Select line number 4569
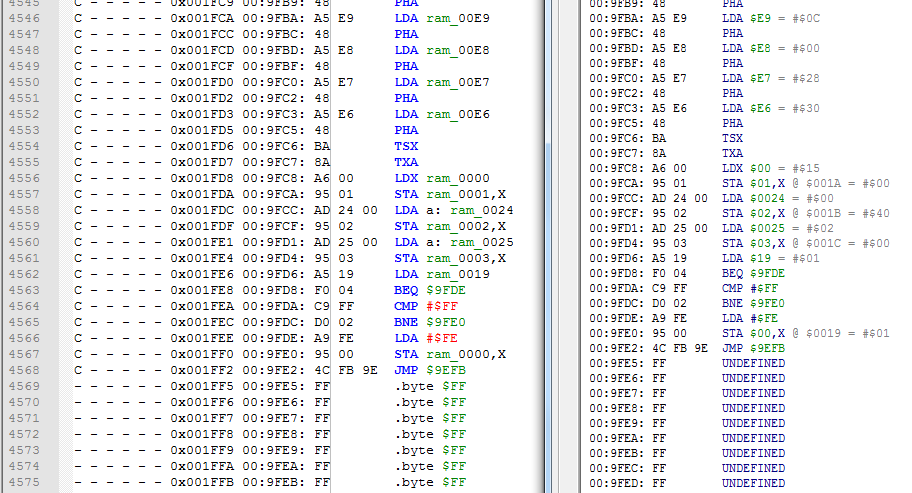This screenshot has width=912, height=493. tap(24, 386)
